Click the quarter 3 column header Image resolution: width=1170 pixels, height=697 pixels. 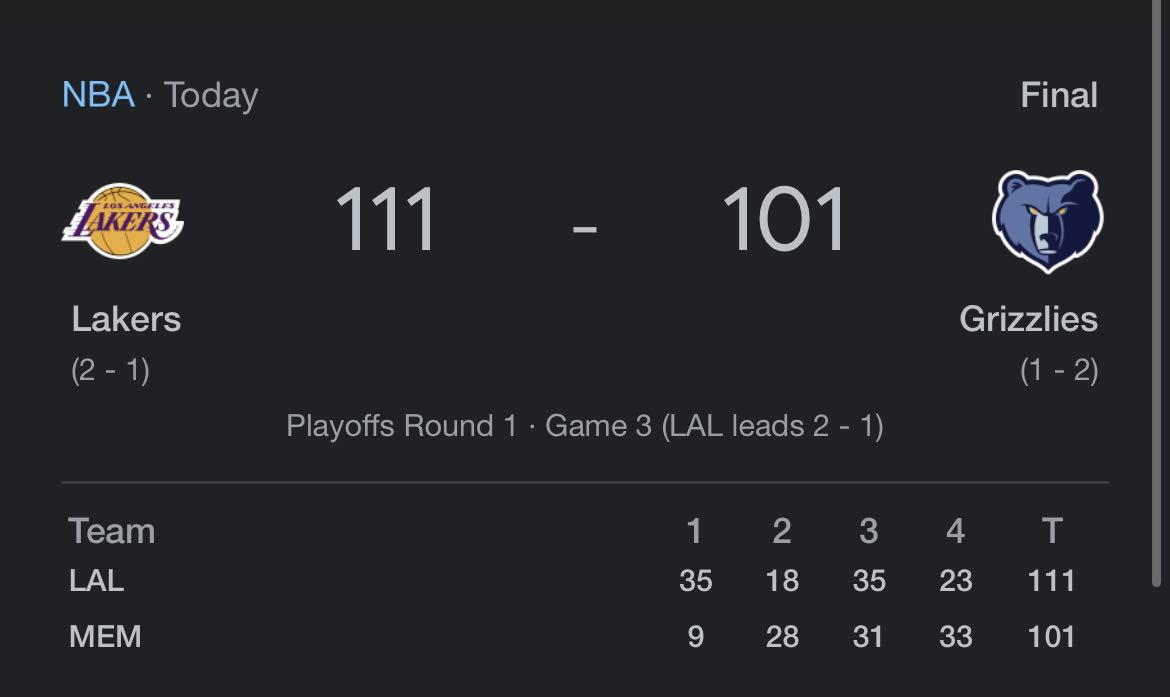pyautogui.click(x=869, y=531)
